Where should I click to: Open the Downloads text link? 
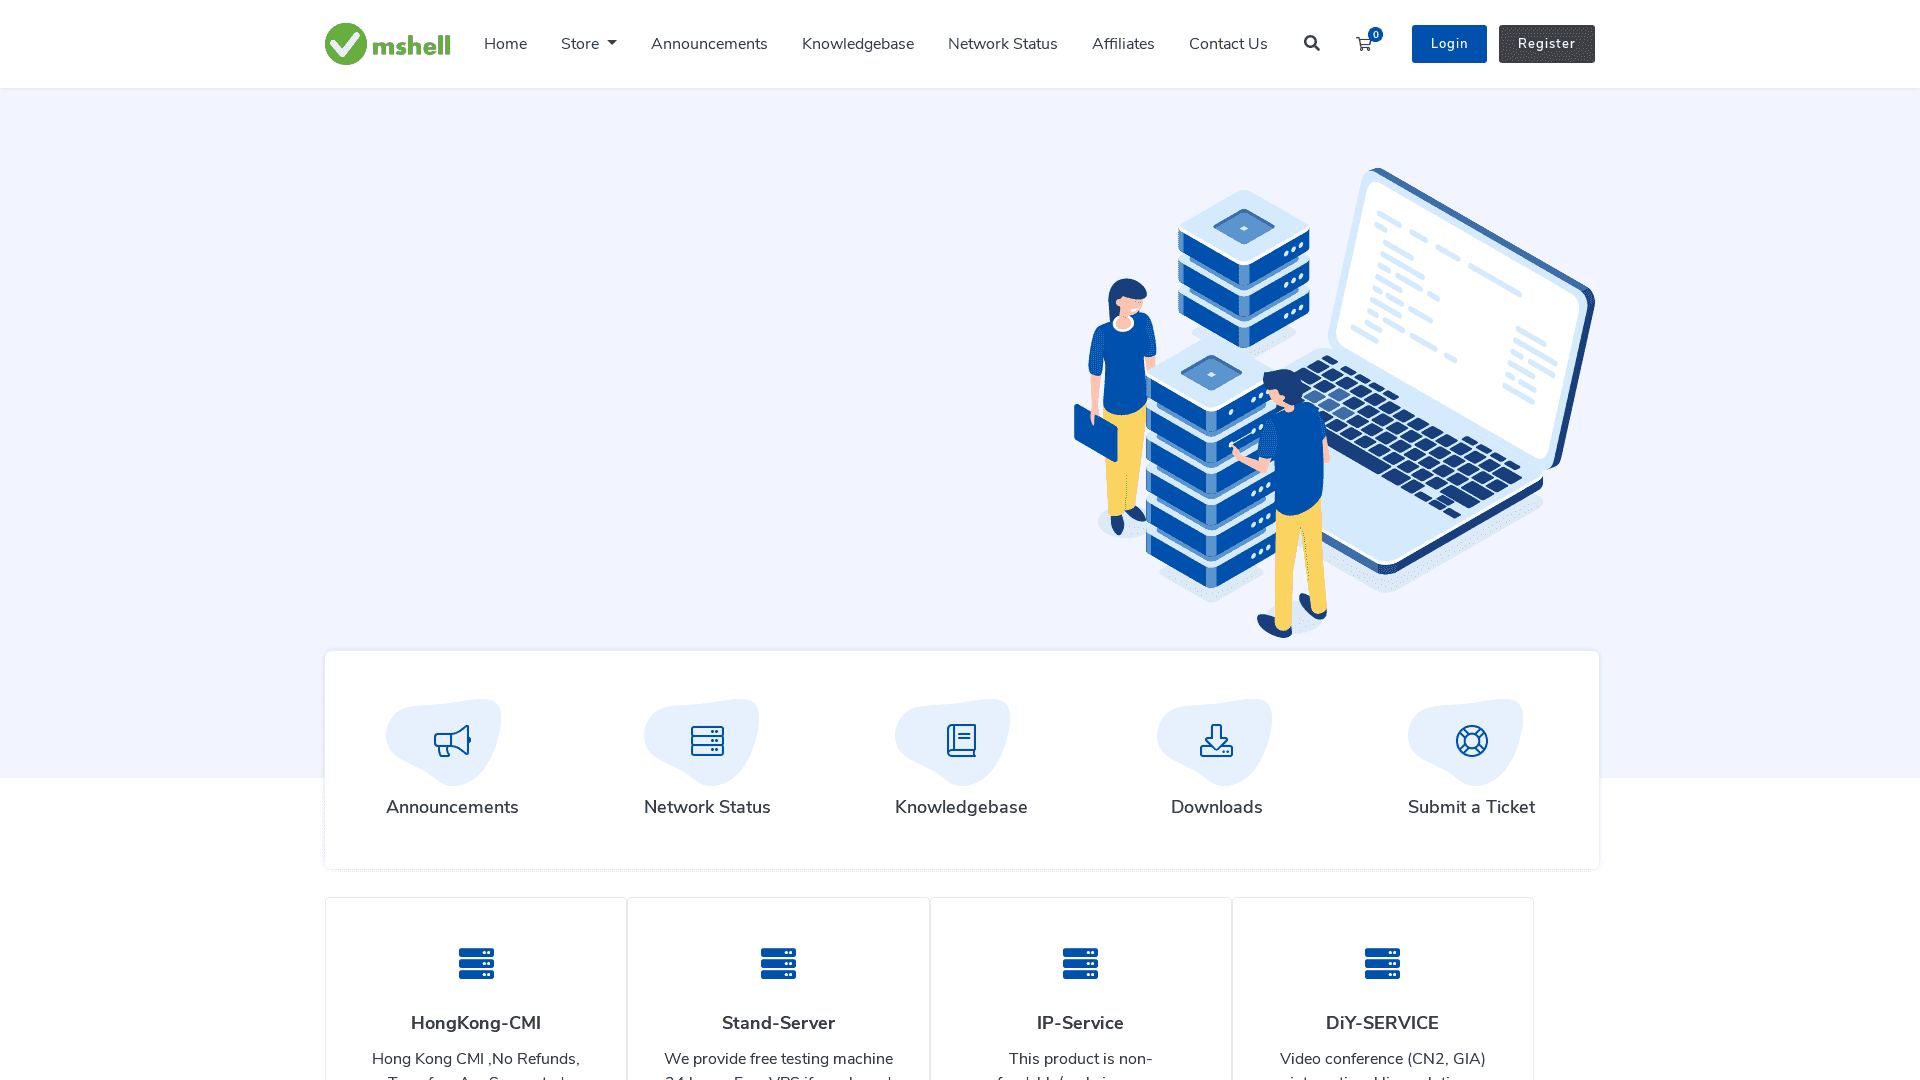(1216, 807)
